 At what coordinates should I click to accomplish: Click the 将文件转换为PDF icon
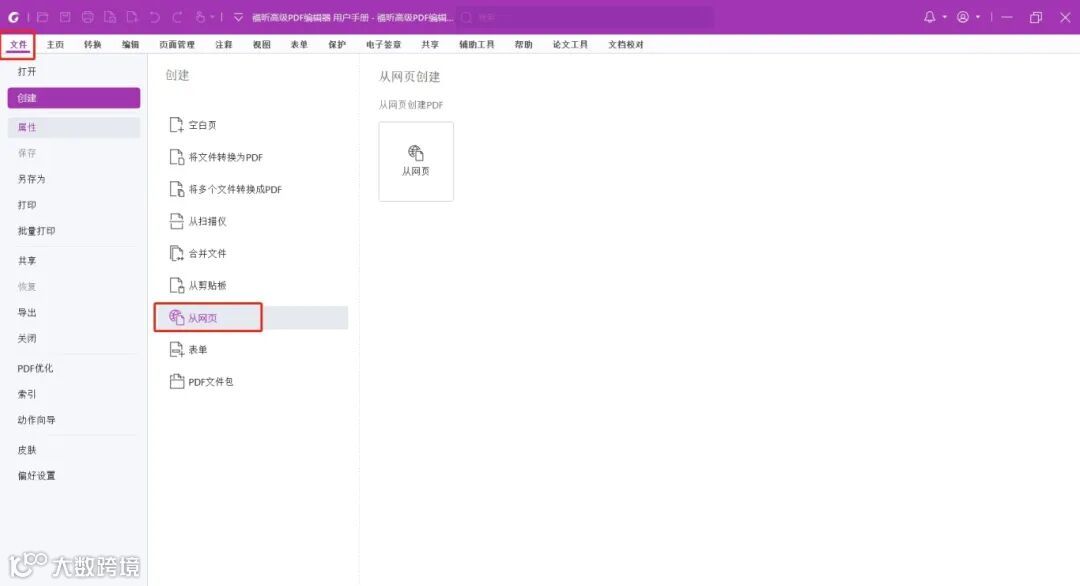click(x=176, y=157)
